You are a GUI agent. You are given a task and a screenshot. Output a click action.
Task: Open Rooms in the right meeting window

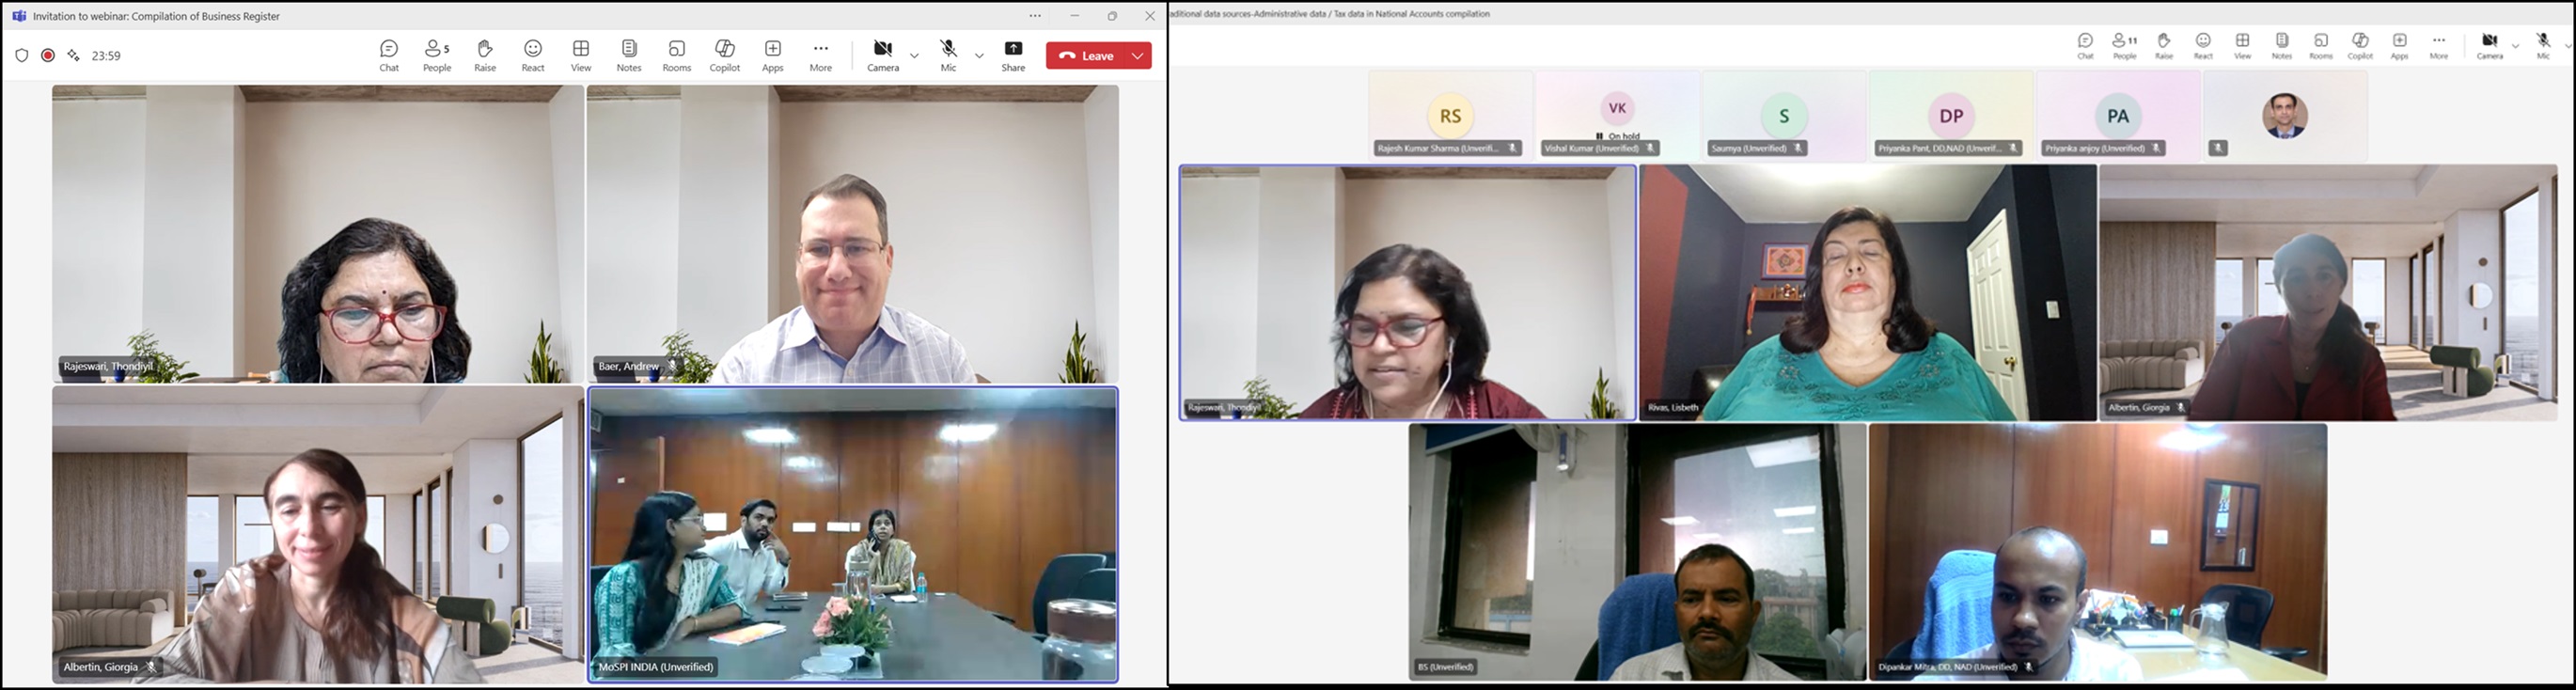[2320, 46]
